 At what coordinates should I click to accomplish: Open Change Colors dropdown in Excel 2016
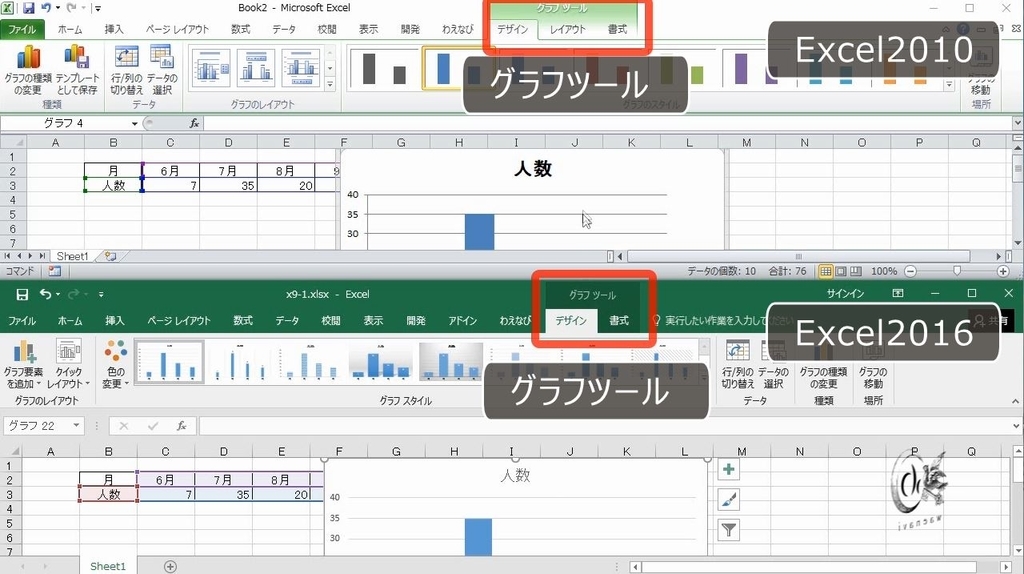click(116, 364)
